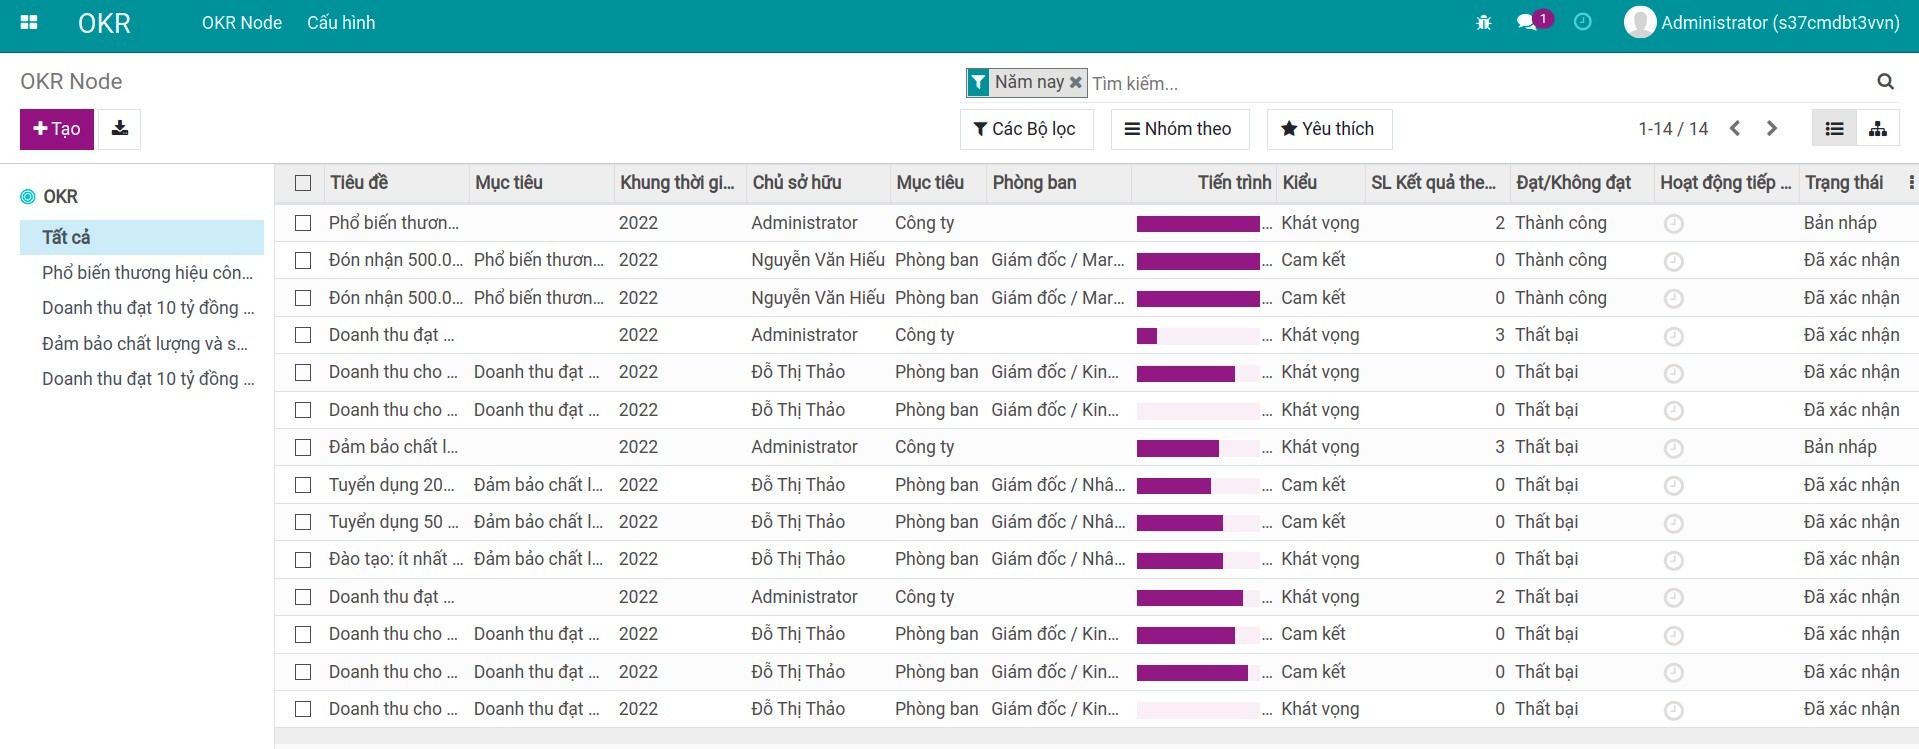Click the import records download icon
1919x749 pixels.
pyautogui.click(x=120, y=129)
